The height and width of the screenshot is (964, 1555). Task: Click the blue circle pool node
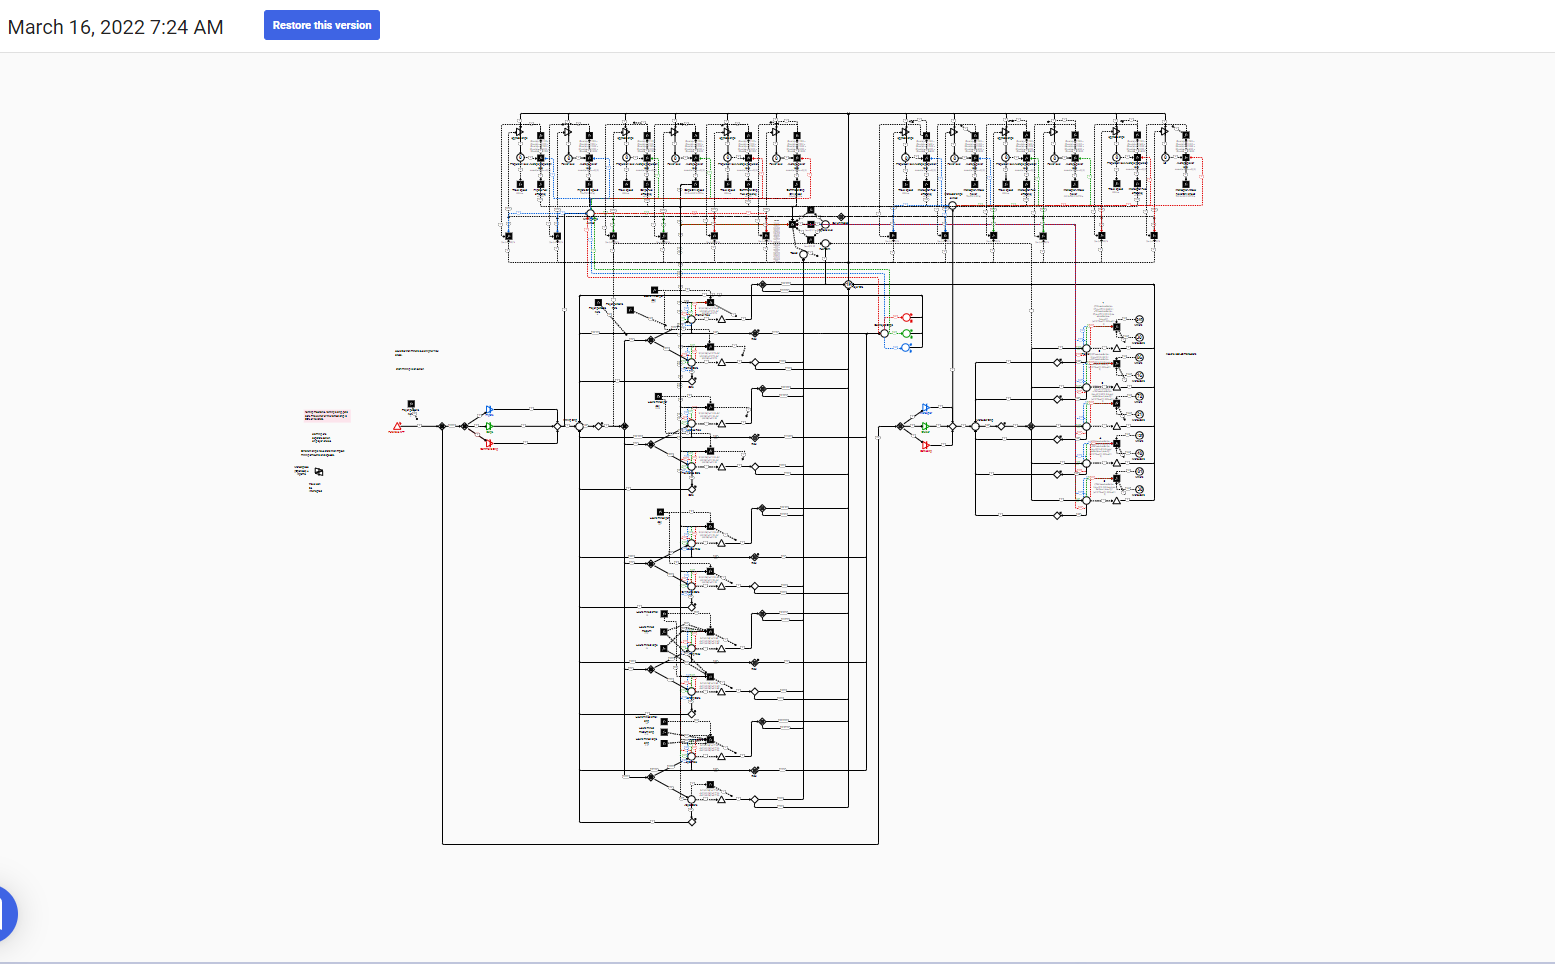pos(906,348)
